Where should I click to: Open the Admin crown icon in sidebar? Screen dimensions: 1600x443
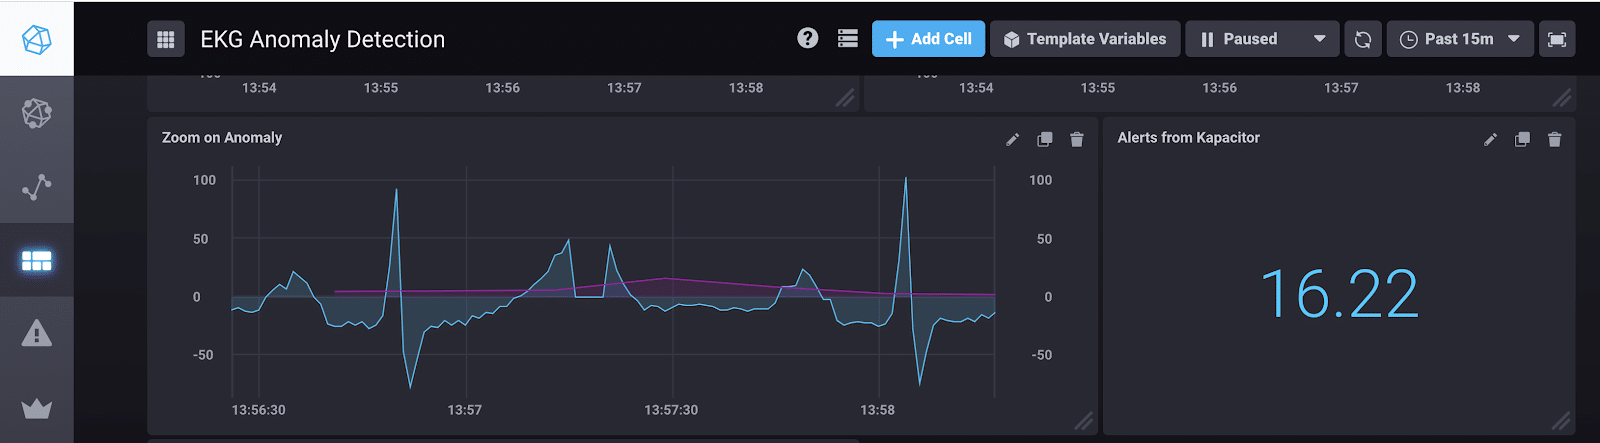click(x=36, y=408)
